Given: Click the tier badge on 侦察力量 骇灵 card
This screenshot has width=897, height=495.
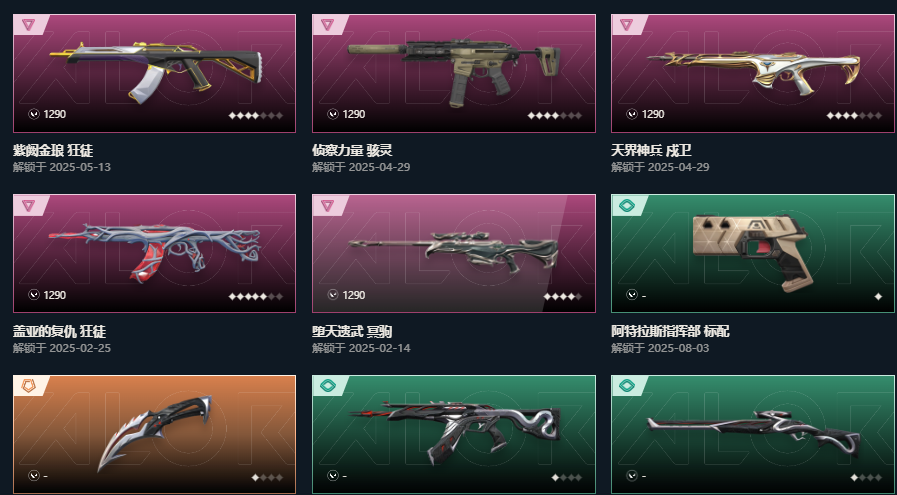Looking at the screenshot, I should click(327, 25).
